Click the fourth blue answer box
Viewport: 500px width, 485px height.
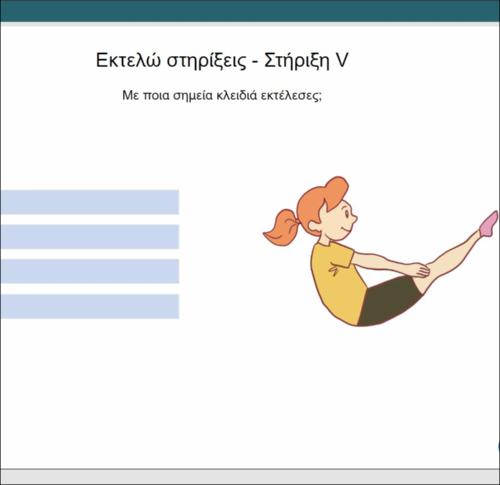[x=90, y=306]
